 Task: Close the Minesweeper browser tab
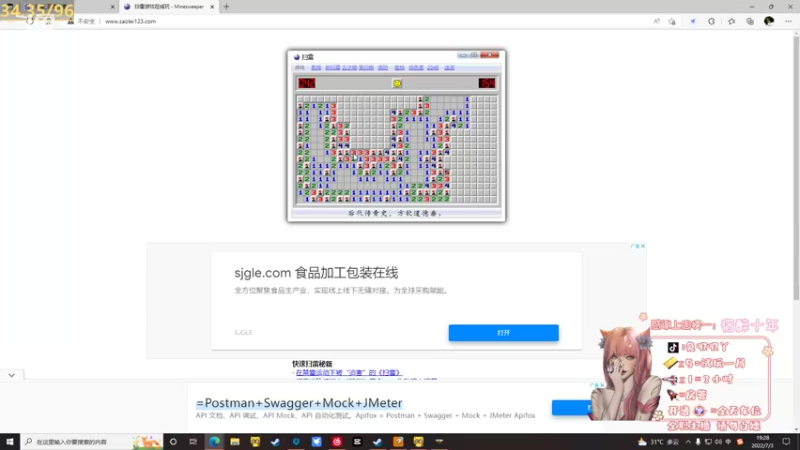[212, 7]
